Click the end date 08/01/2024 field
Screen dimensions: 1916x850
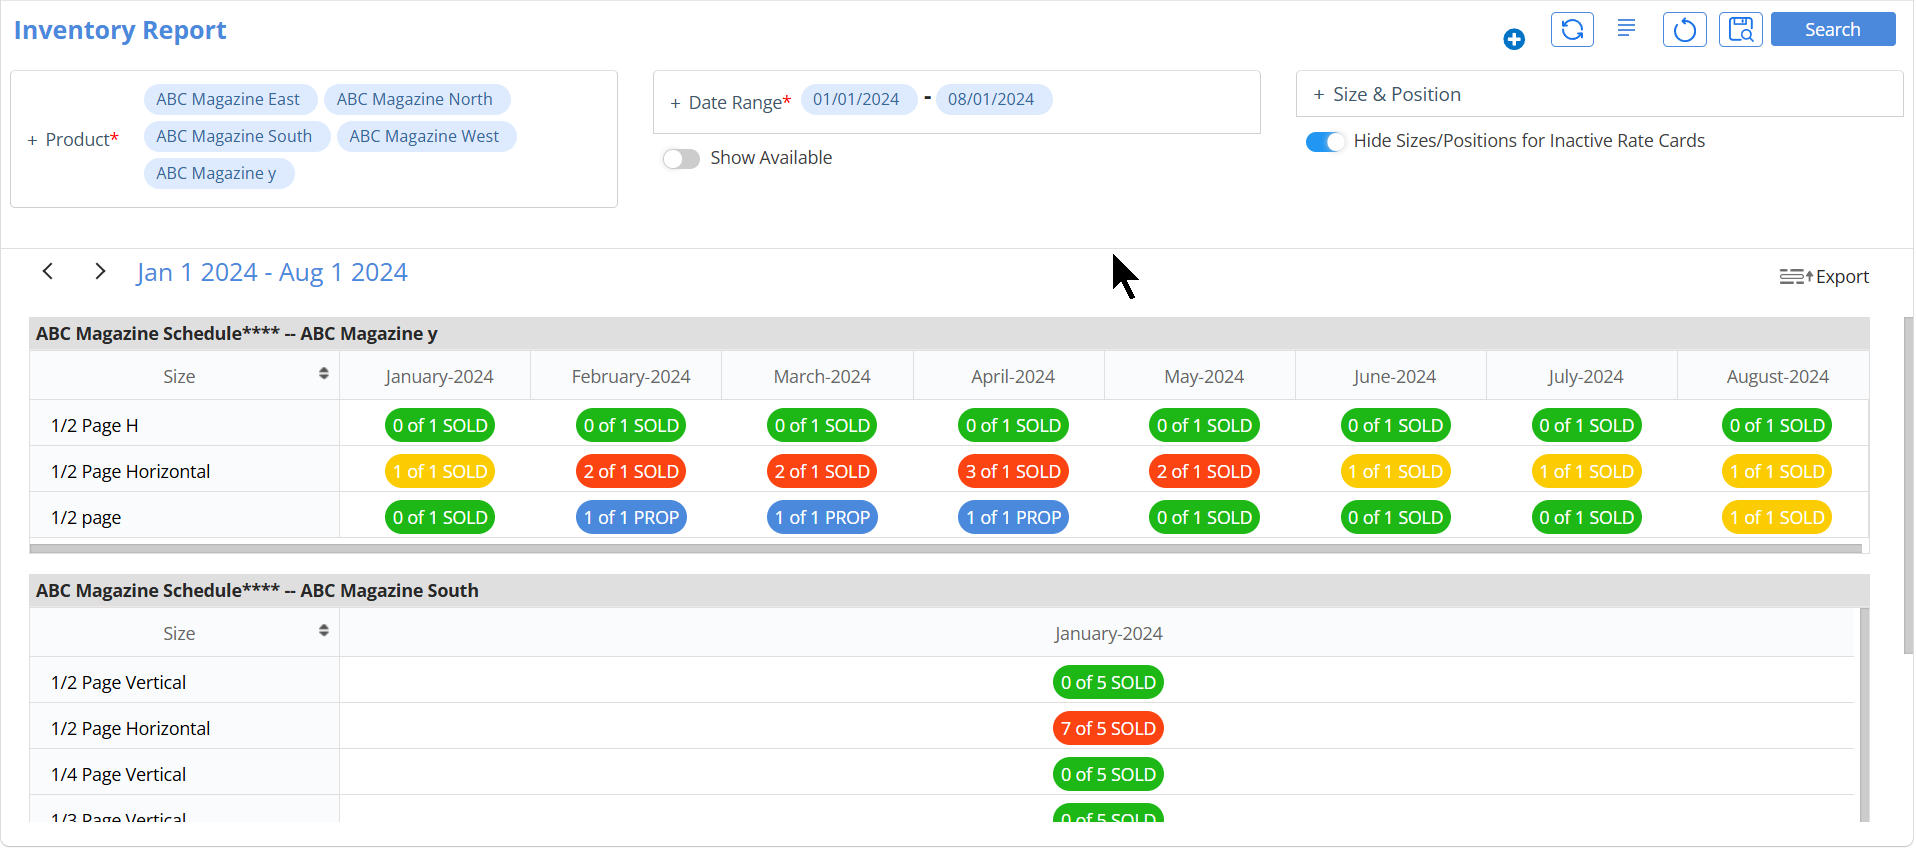point(992,99)
